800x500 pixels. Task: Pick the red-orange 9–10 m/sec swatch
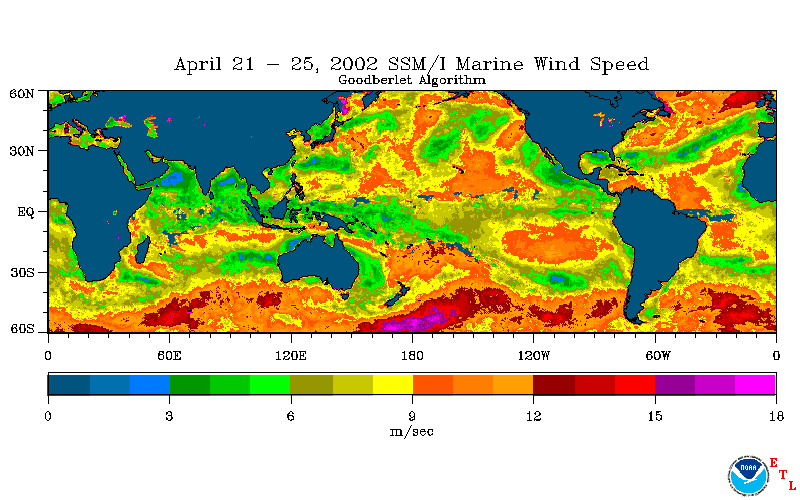pos(433,385)
